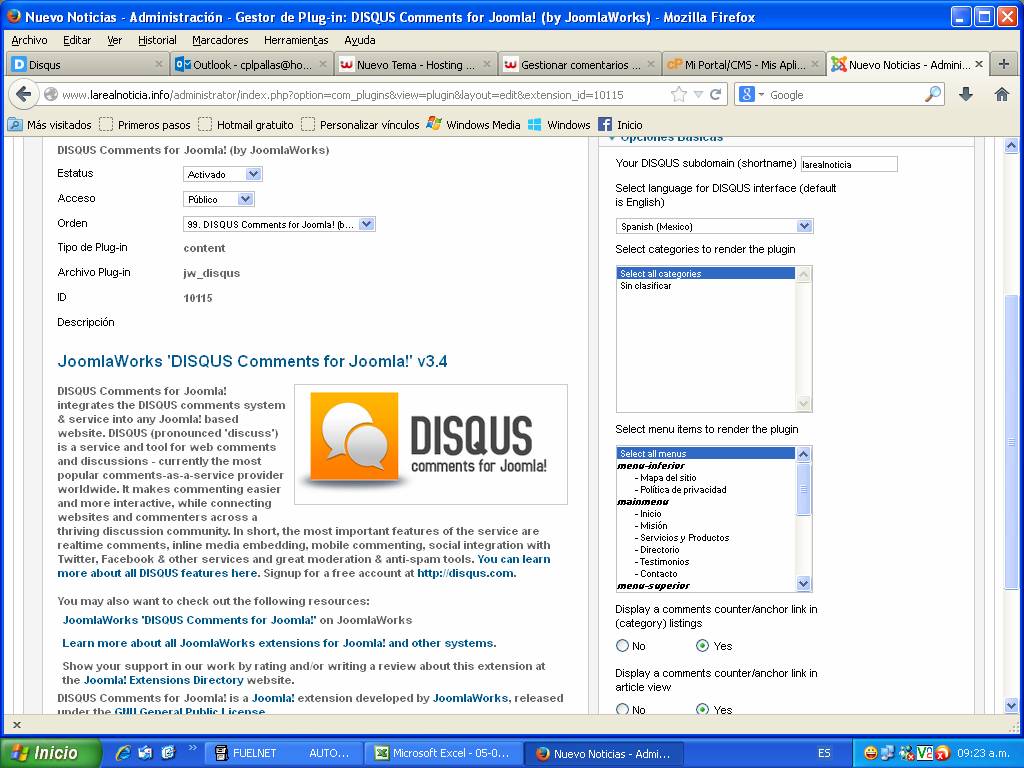Open 'Learn more about all JoomlaWorks extensions' link

[279, 643]
